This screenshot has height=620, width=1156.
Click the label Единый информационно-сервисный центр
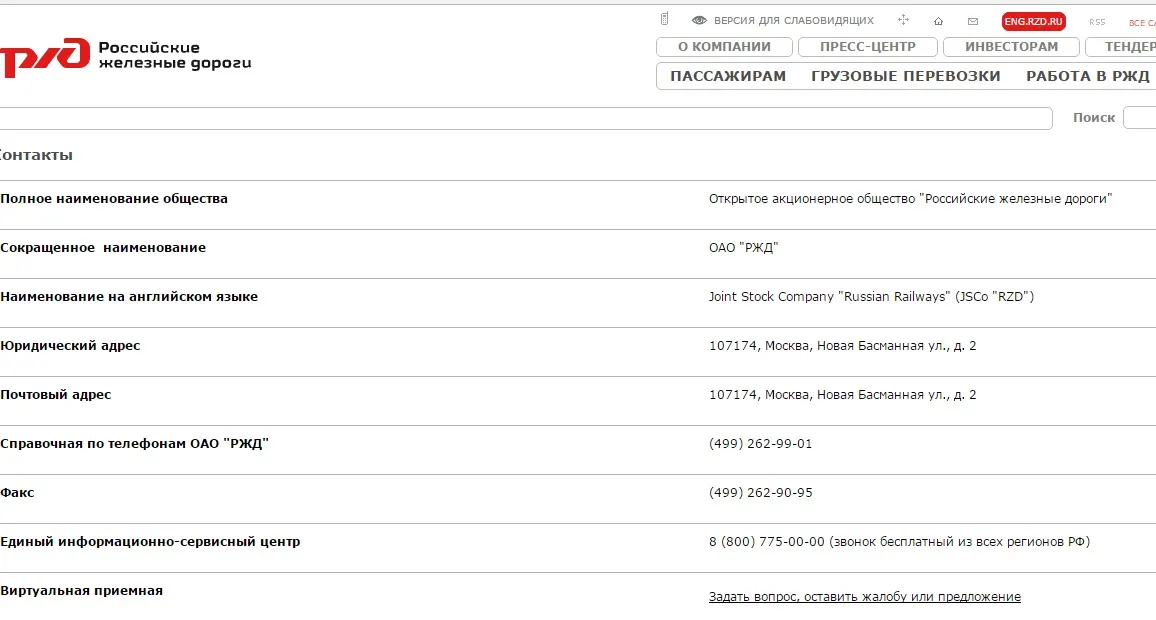pos(150,541)
